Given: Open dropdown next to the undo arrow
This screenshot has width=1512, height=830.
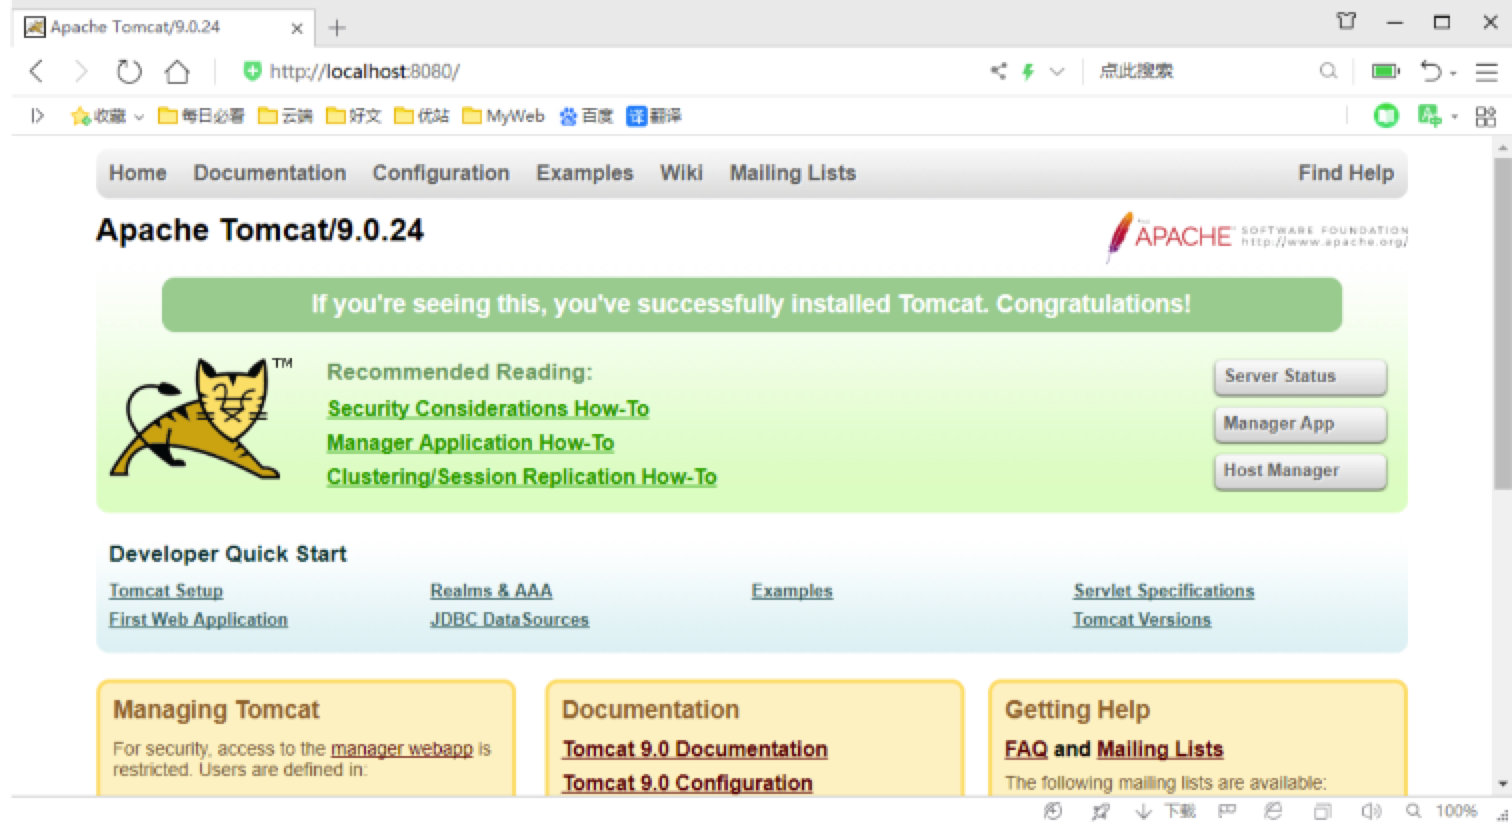Looking at the screenshot, I should click(x=1453, y=73).
